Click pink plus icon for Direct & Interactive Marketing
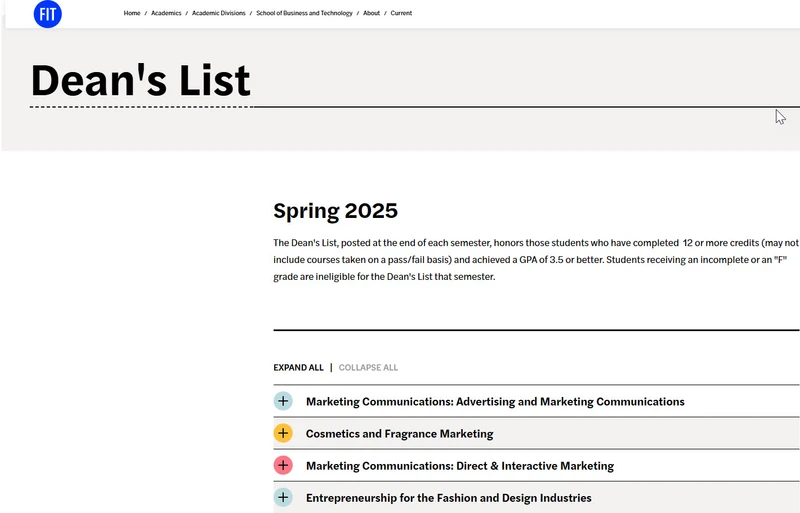Image resolution: width=800 pixels, height=513 pixels. [283, 466]
